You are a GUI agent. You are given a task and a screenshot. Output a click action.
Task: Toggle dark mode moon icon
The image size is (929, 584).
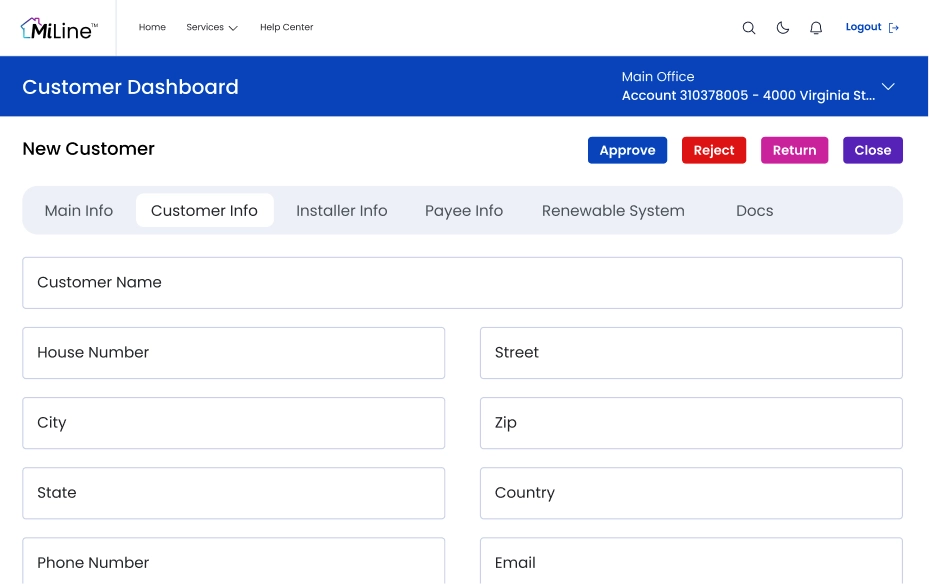783,28
